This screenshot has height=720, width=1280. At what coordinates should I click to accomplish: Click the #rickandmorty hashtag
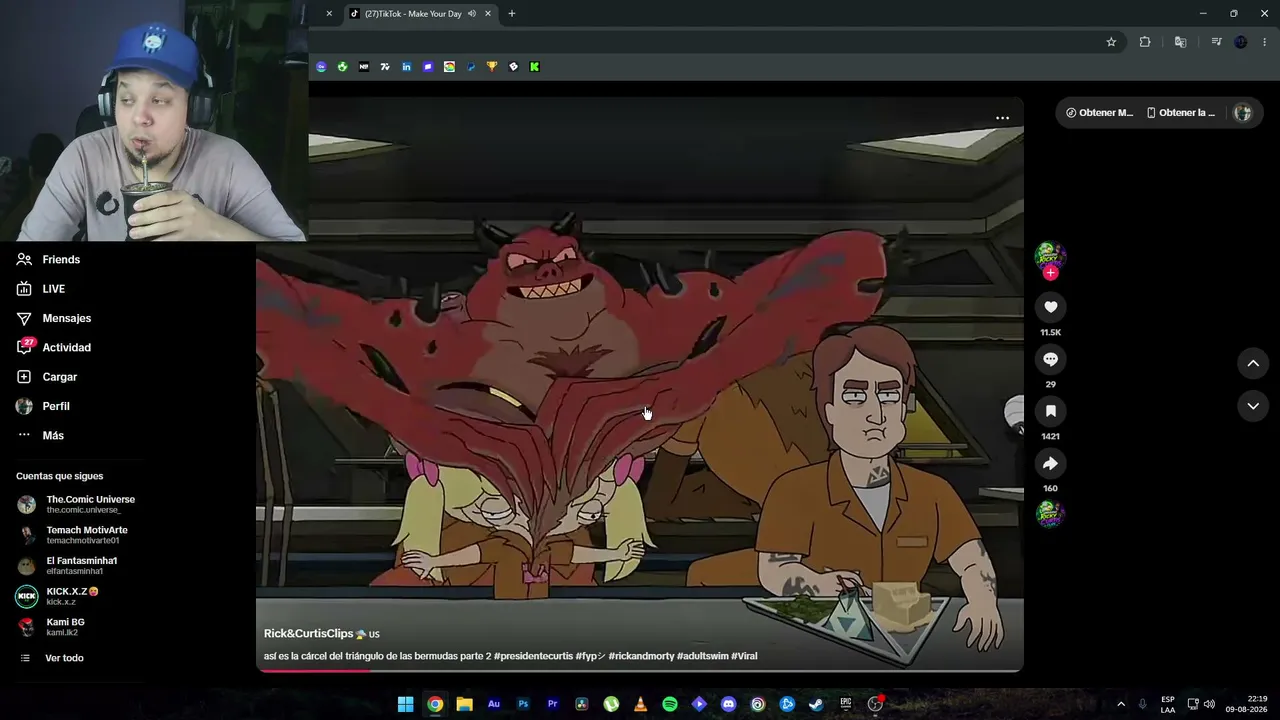pos(641,656)
